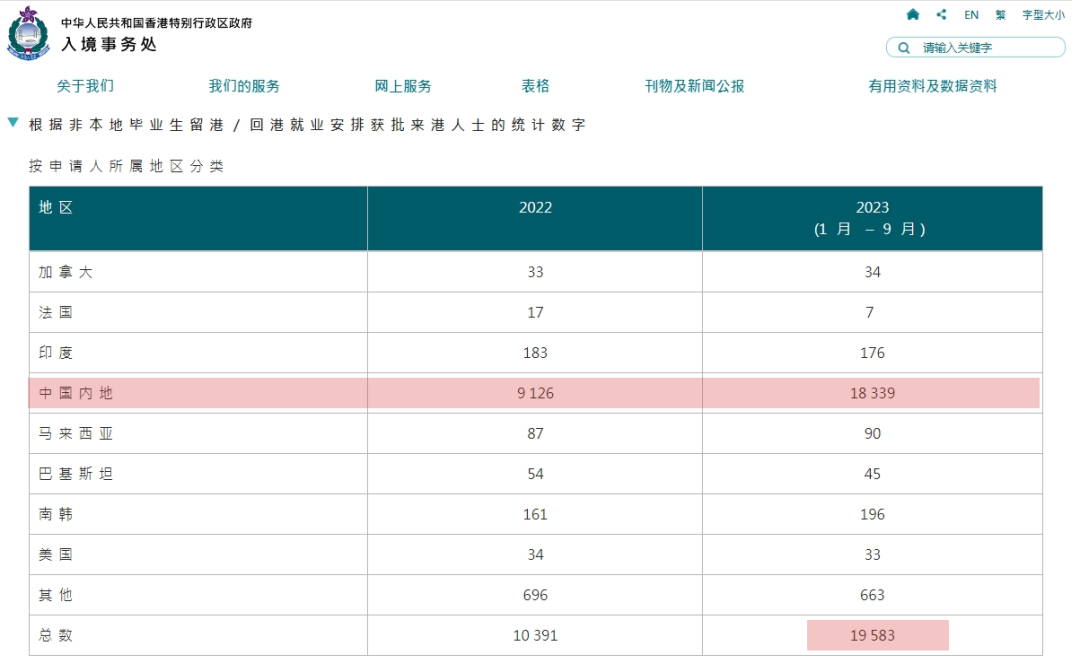Image resolution: width=1080 pixels, height=672 pixels.
Task: Open 字型大小 font size option
Action: (1043, 14)
